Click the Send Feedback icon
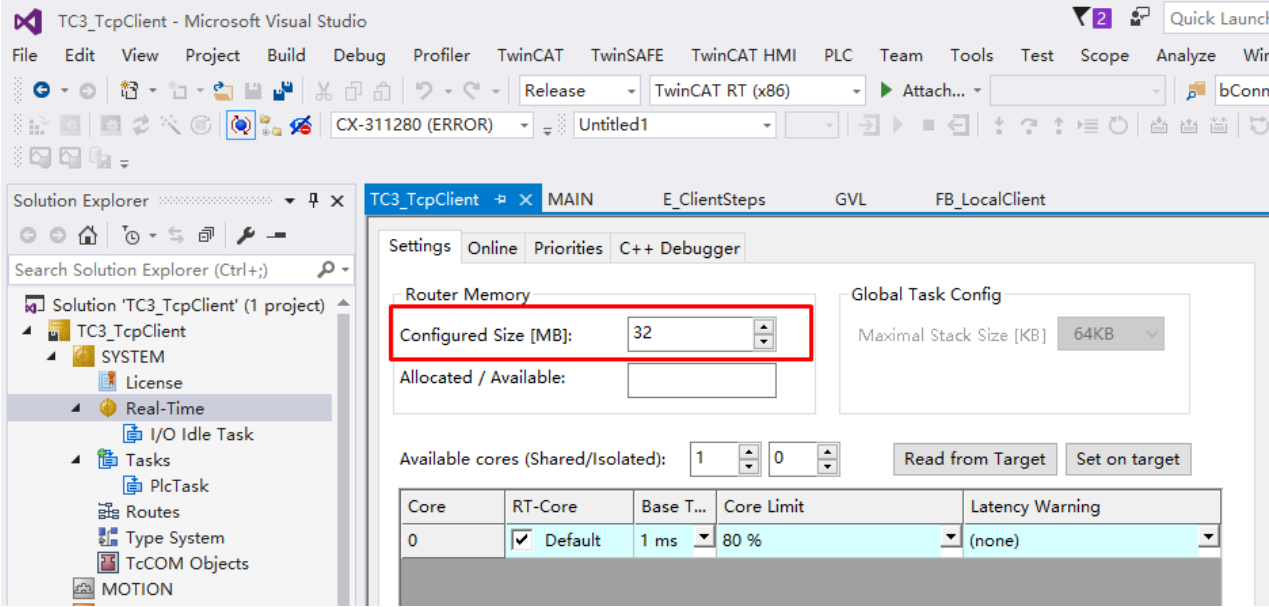This screenshot has width=1269, height=607. pyautogui.click(x=1140, y=18)
